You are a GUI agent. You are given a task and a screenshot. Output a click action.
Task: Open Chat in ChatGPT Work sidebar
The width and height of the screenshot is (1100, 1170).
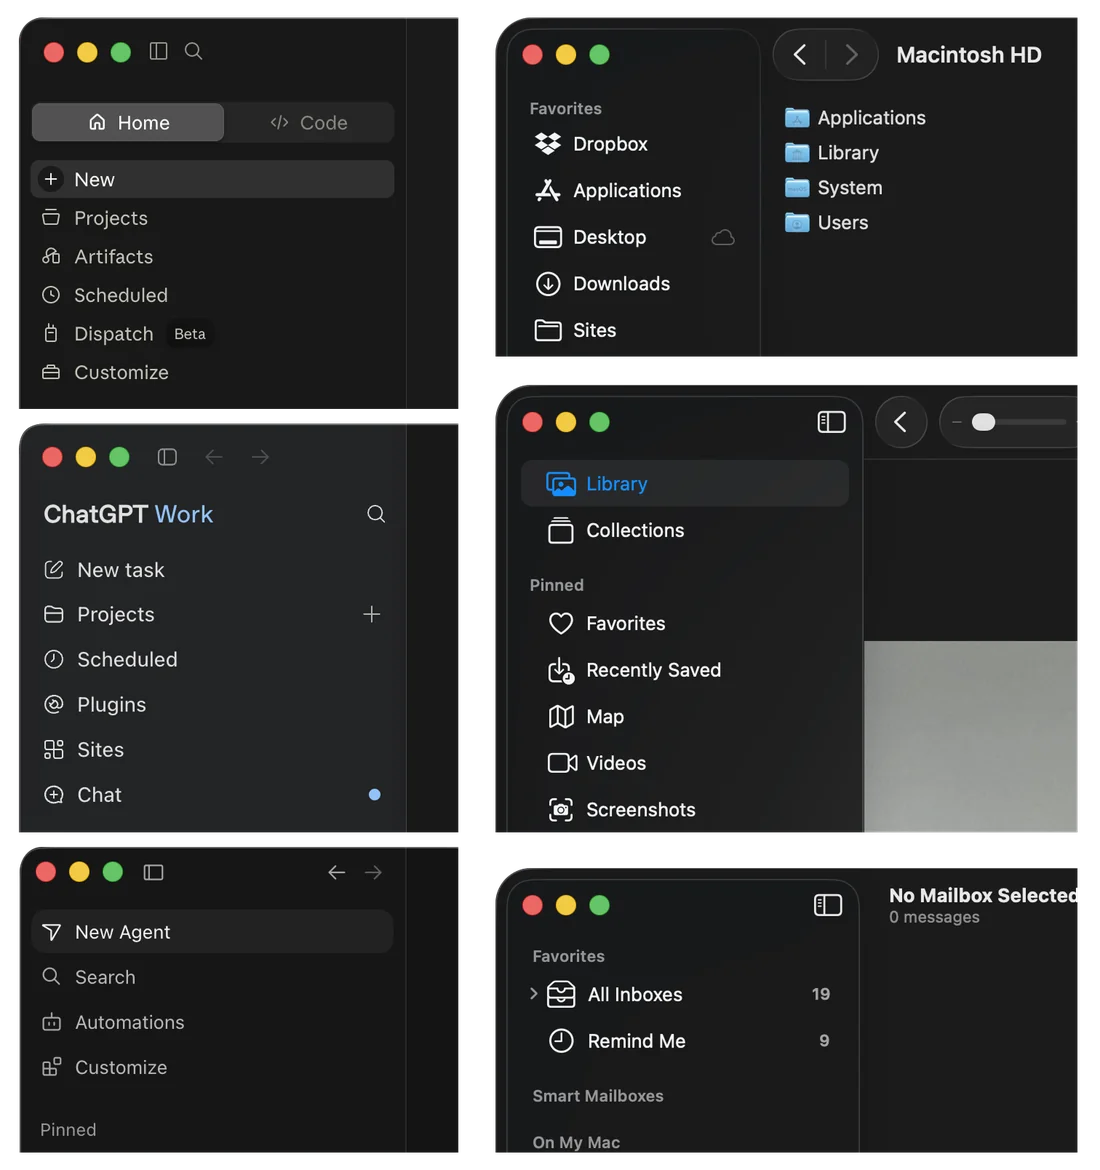point(213,795)
